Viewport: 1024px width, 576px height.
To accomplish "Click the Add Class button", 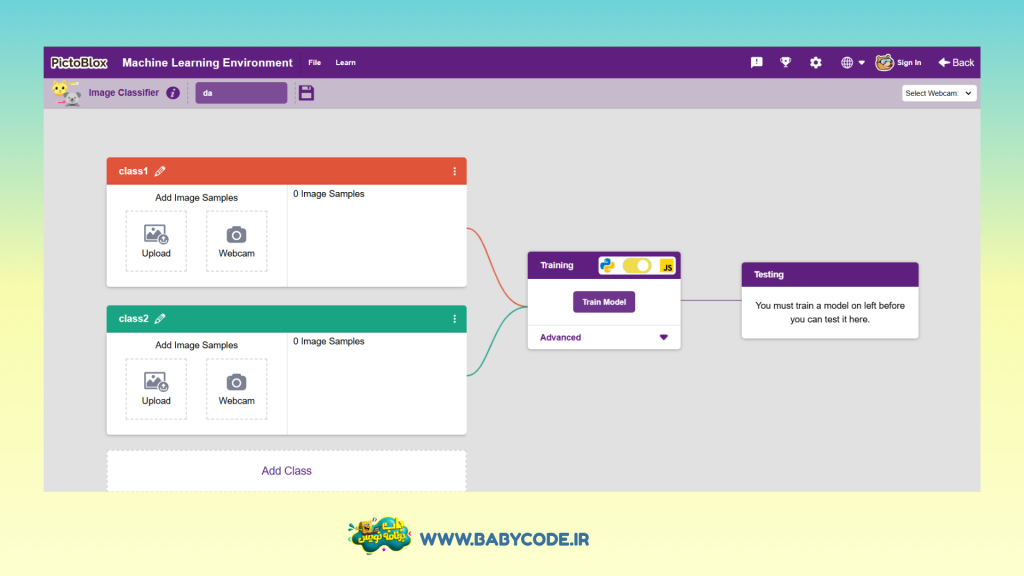I will (x=287, y=471).
